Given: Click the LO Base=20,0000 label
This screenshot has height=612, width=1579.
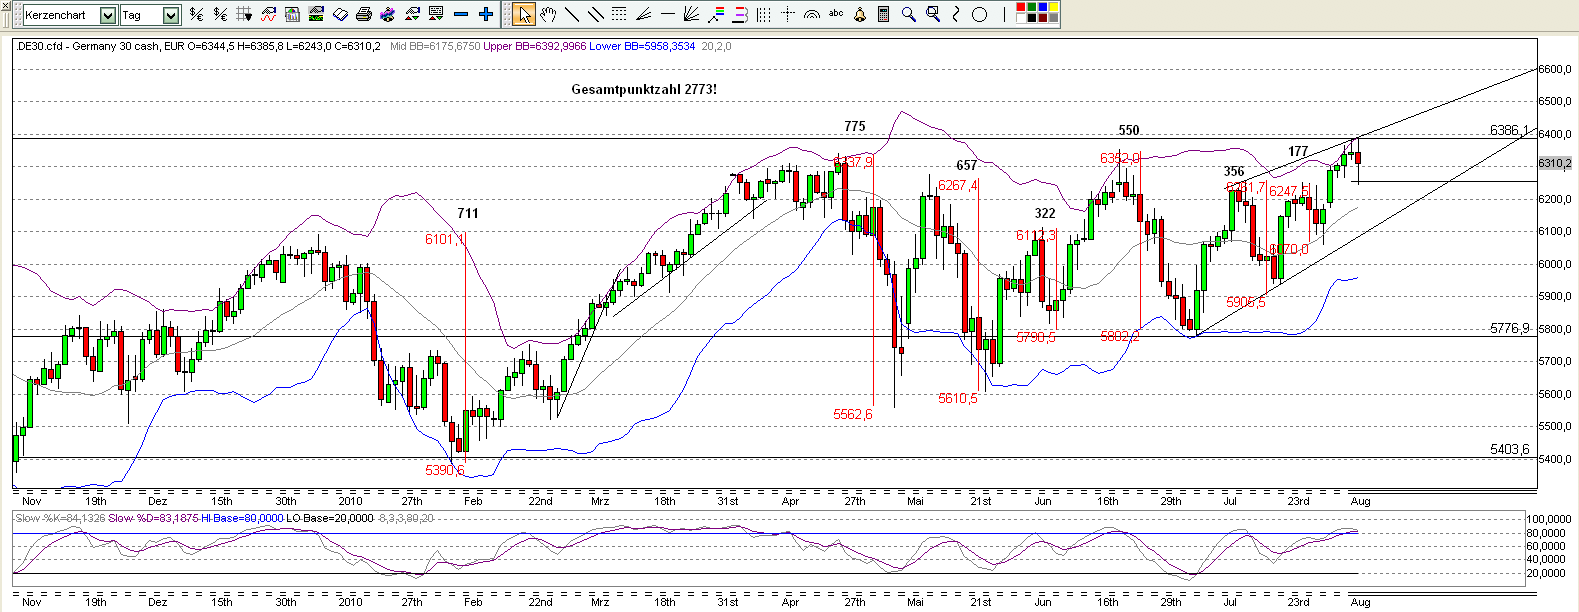Looking at the screenshot, I should click(330, 518).
